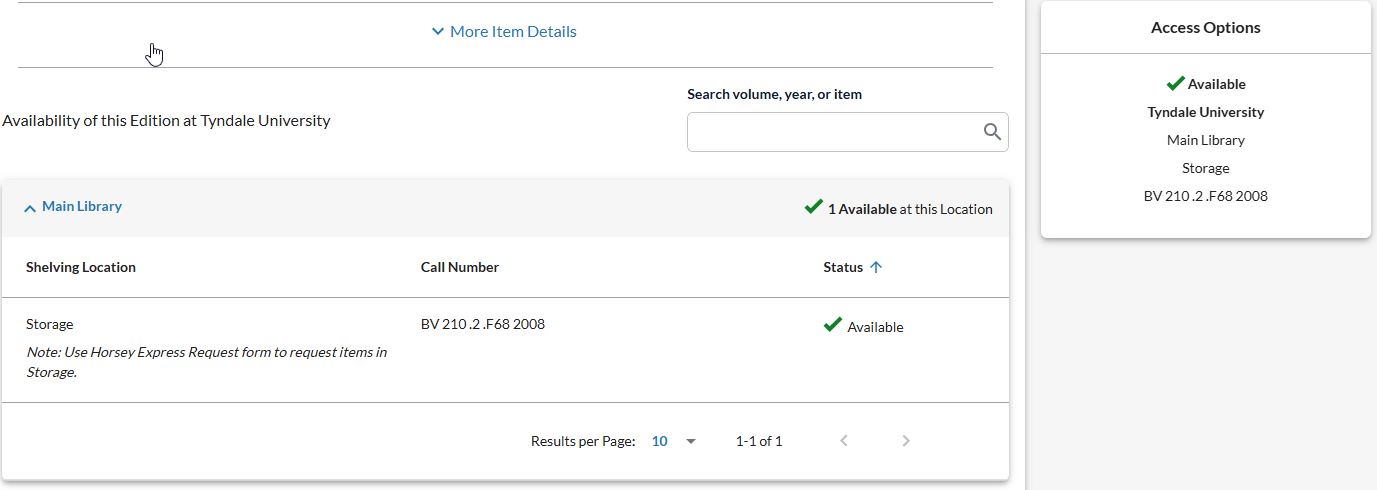Go to next results page
This screenshot has height=490, width=1377.
pyautogui.click(x=906, y=441)
